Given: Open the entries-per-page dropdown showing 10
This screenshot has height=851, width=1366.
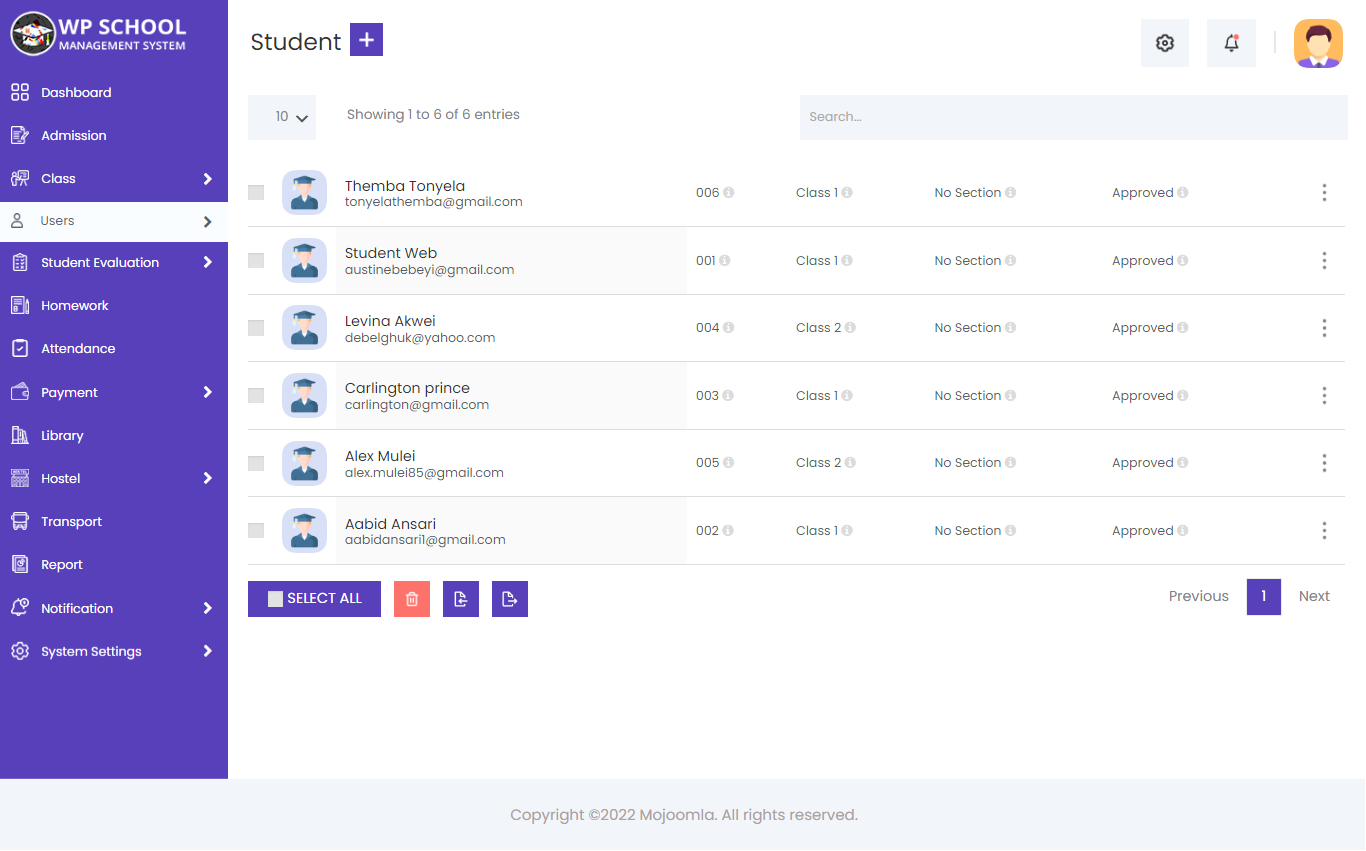Looking at the screenshot, I should (x=281, y=117).
